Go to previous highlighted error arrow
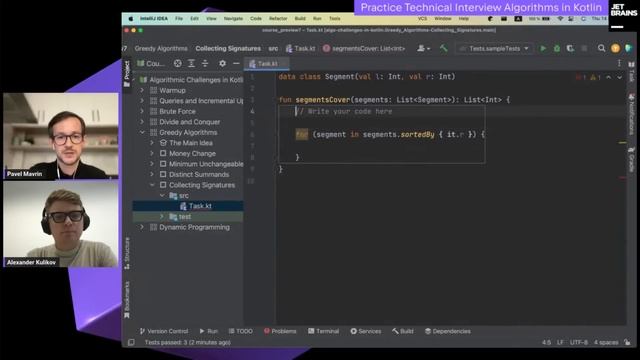The width and height of the screenshot is (640, 360). point(609,77)
